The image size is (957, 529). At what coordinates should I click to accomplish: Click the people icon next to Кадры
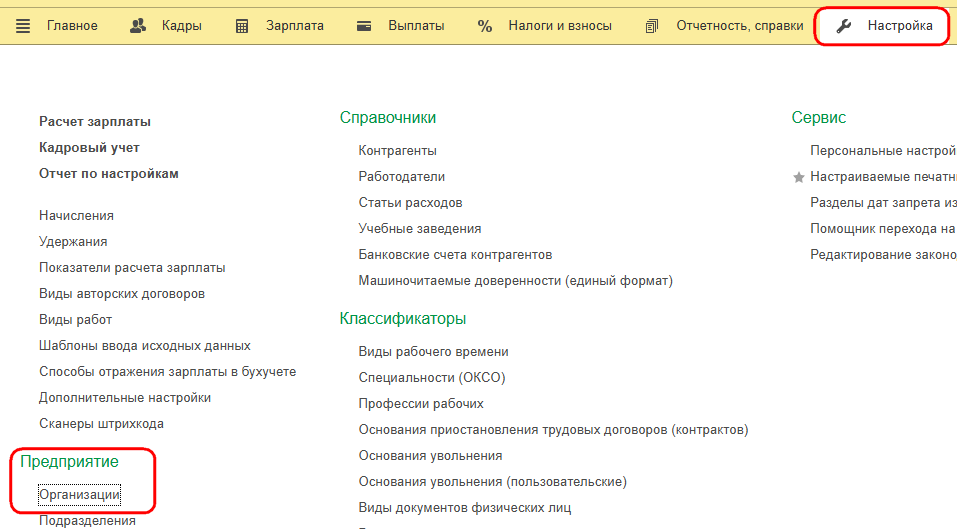tap(138, 26)
